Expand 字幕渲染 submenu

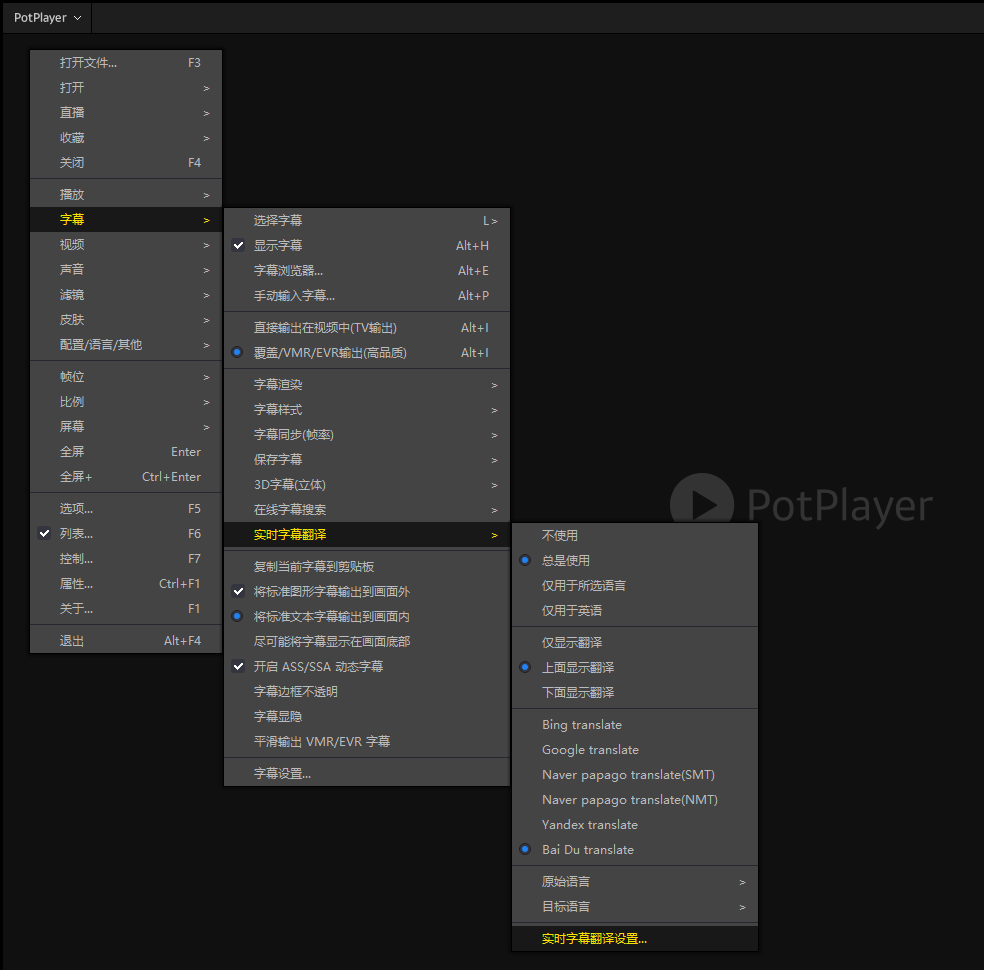point(366,385)
